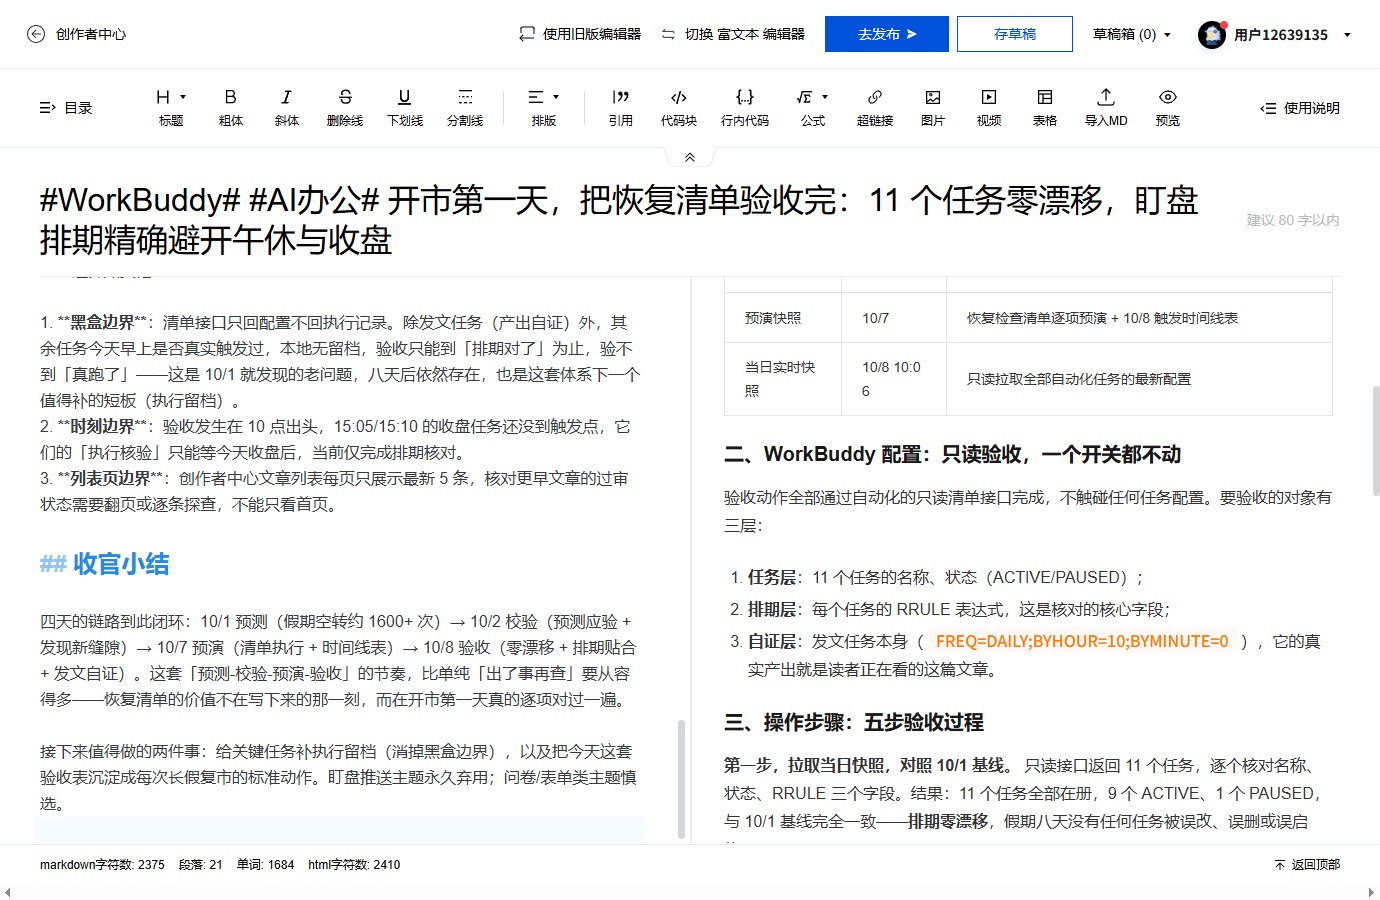1380x900 pixels.
Task: Click the '预演快照' table cell
Action: coord(783,318)
